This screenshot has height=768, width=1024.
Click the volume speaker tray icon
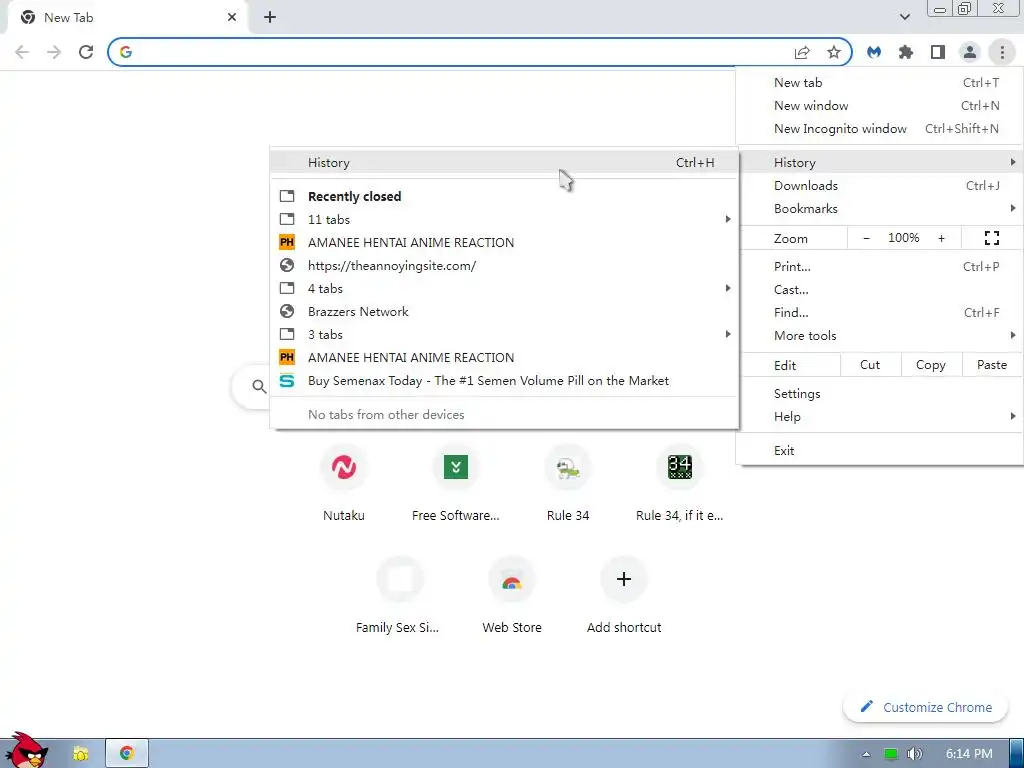point(914,754)
